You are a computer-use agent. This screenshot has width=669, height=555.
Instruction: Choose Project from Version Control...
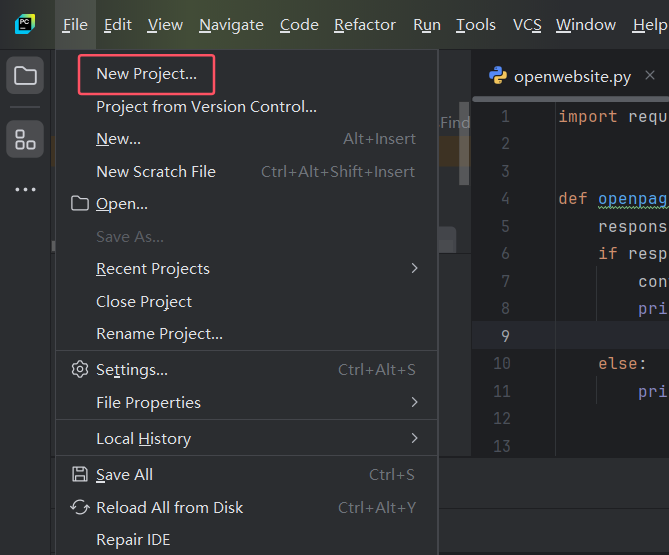[206, 106]
